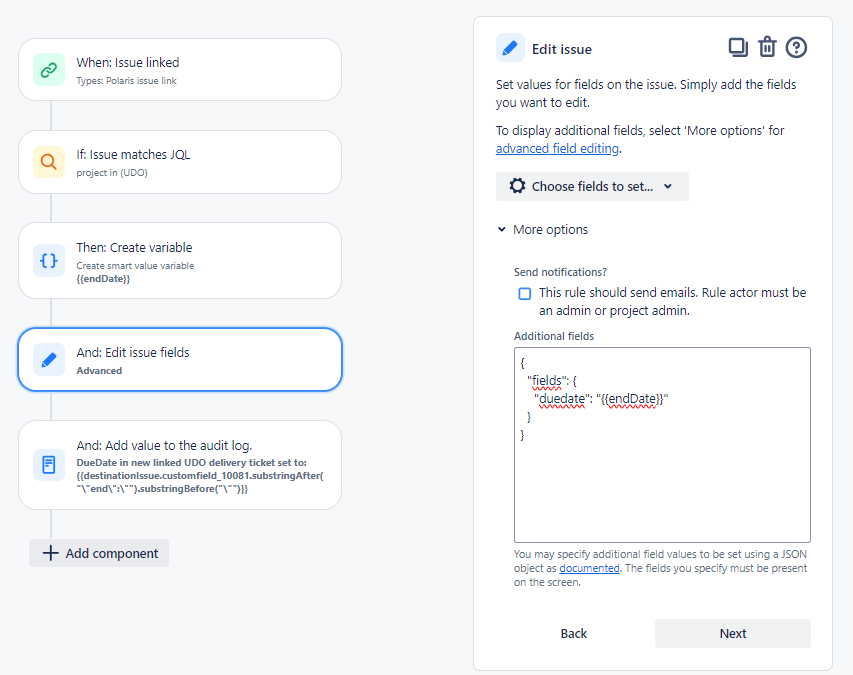853x675 pixels.
Task: Click the magnifier icon on the JQL condition
Action: click(48, 161)
